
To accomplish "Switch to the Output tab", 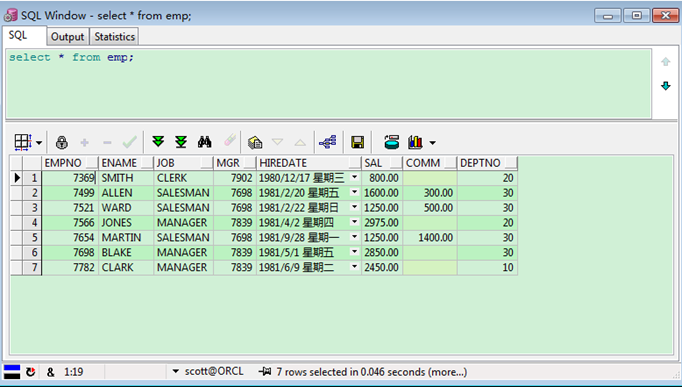I will 67,37.
